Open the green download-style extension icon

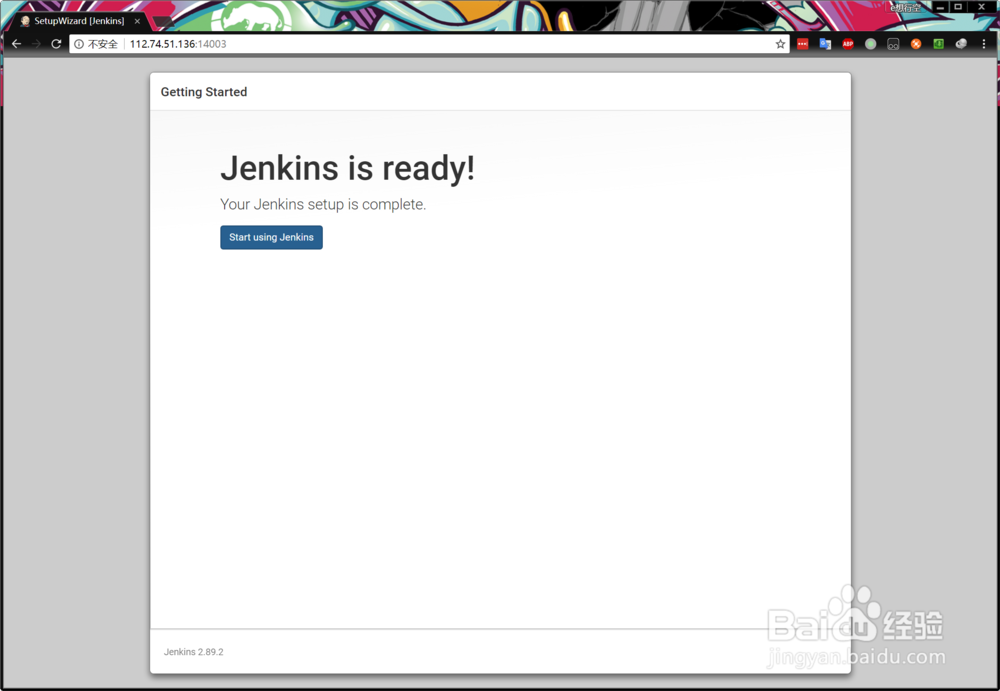938,44
